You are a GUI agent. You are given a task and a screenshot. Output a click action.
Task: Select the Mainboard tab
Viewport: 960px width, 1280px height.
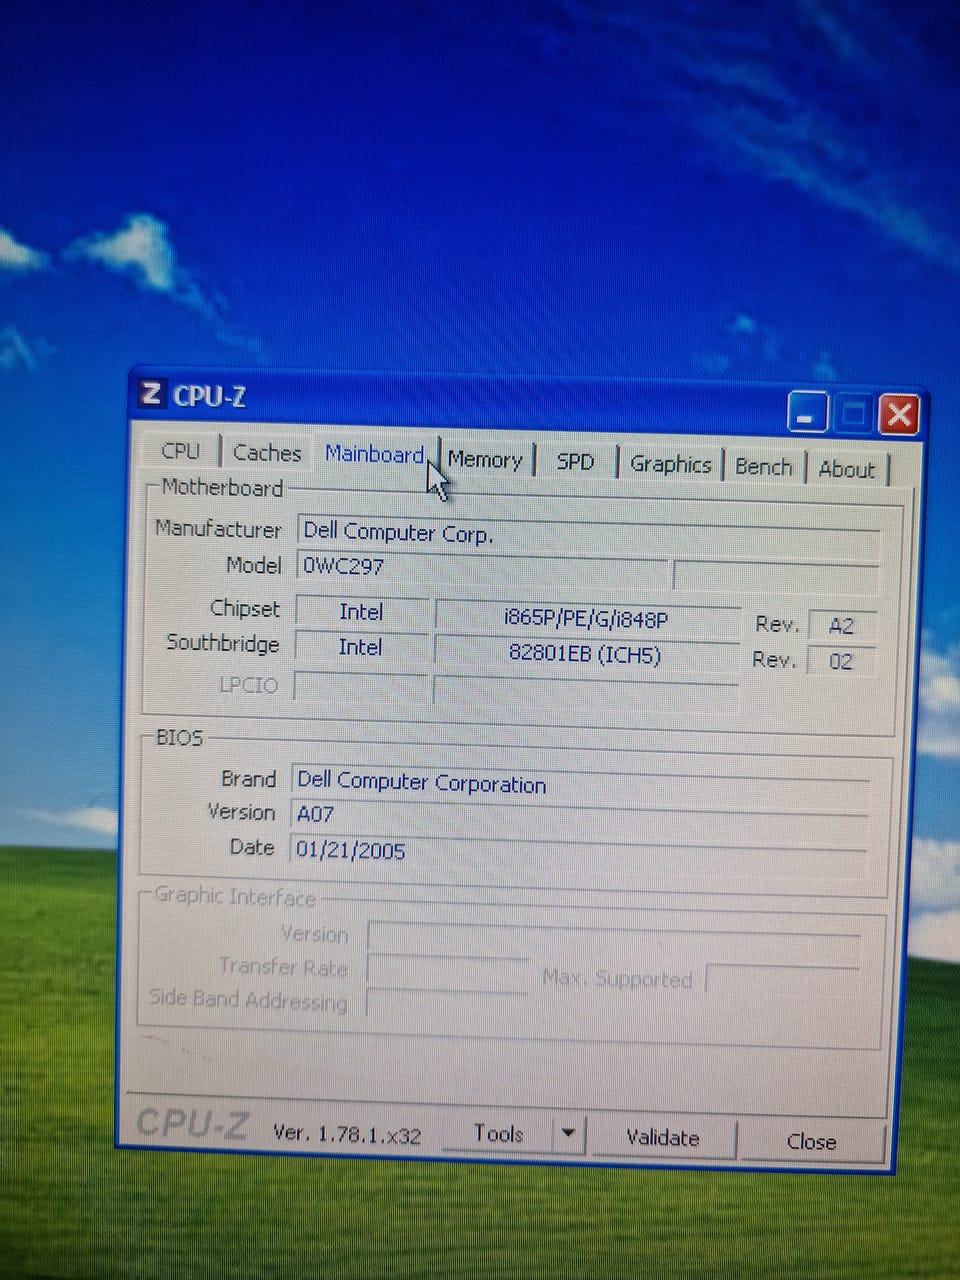click(x=375, y=455)
